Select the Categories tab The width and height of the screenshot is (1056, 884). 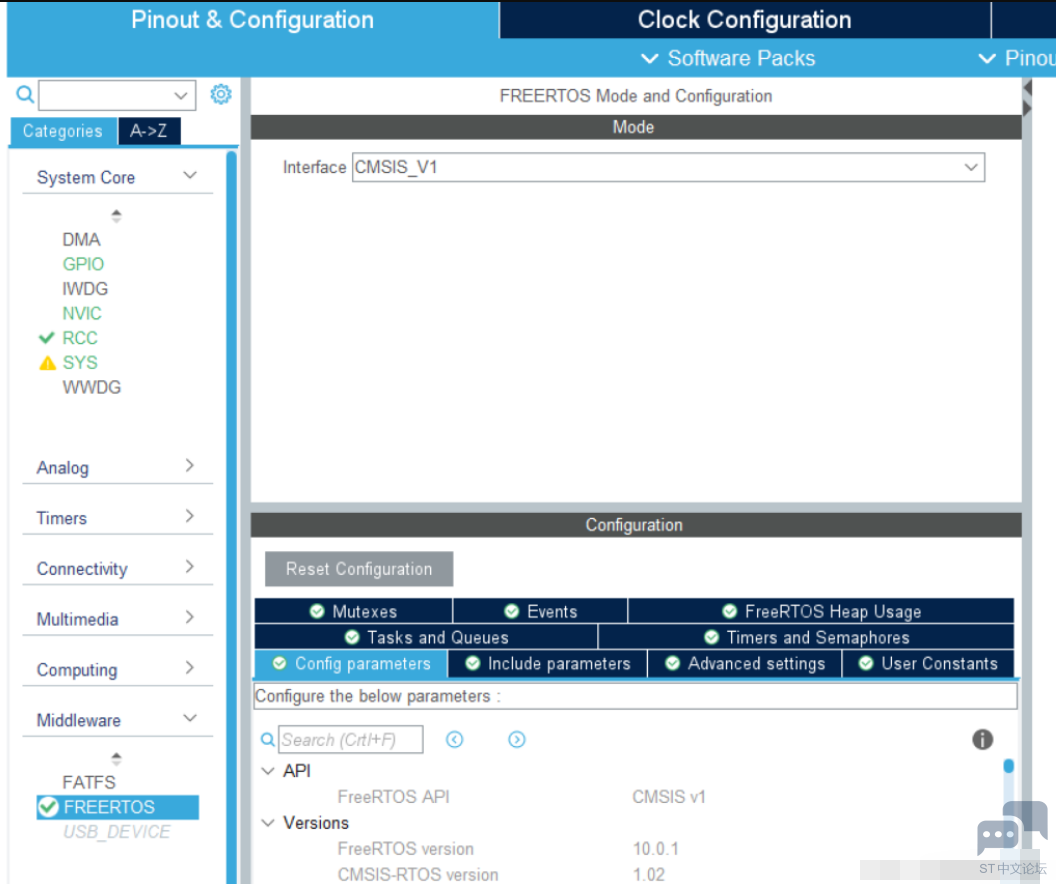(x=63, y=131)
